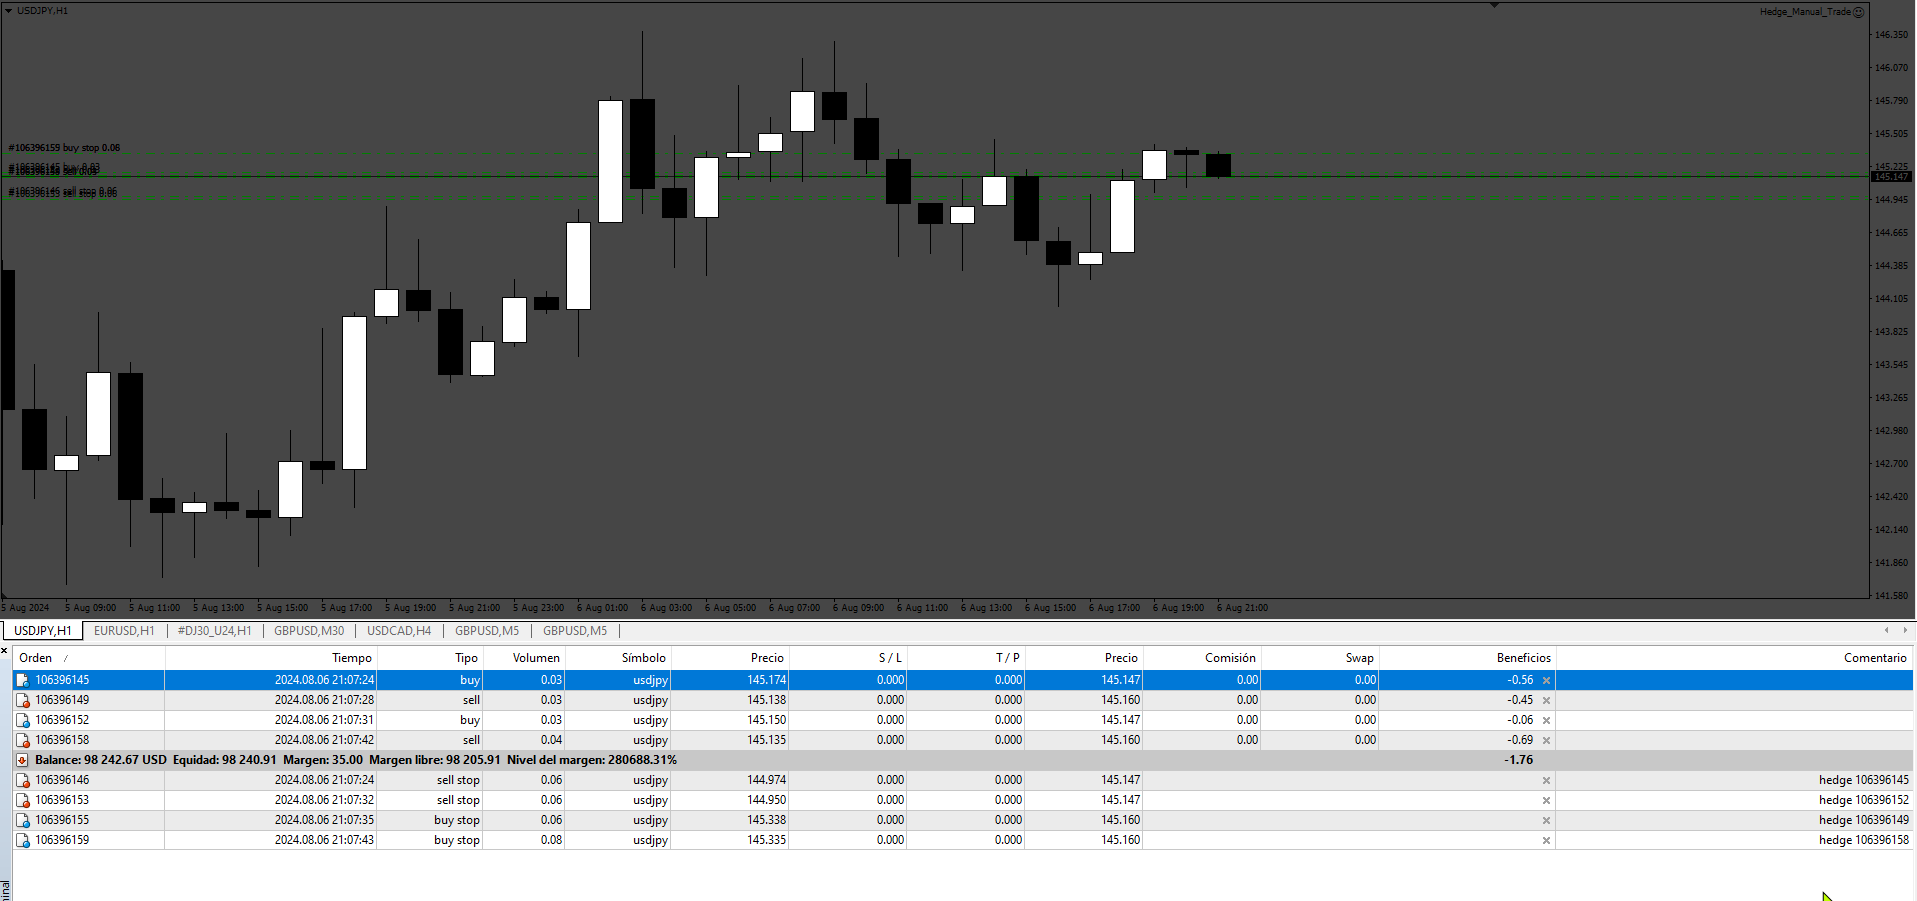The image size is (1917, 901).
Task: Click pending order icon for 106396153
Action: (23, 800)
